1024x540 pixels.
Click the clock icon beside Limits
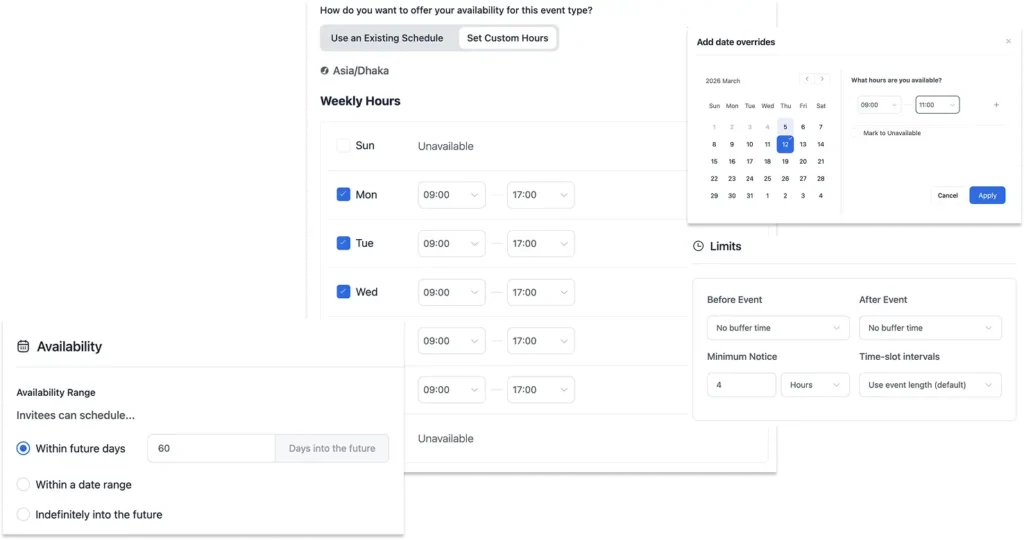coord(698,246)
